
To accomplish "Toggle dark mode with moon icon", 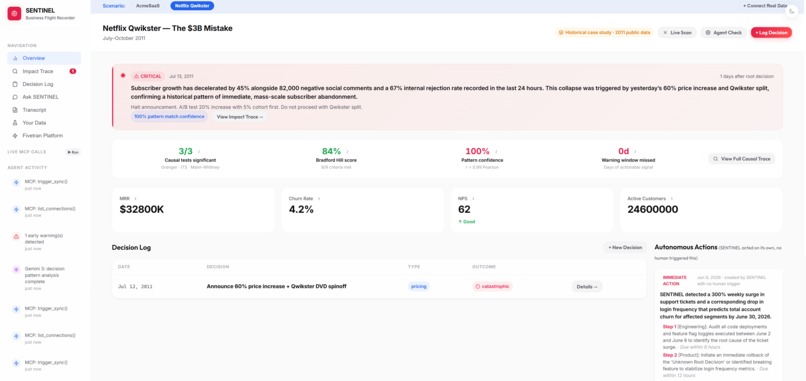I will pyautogui.click(x=793, y=11).
